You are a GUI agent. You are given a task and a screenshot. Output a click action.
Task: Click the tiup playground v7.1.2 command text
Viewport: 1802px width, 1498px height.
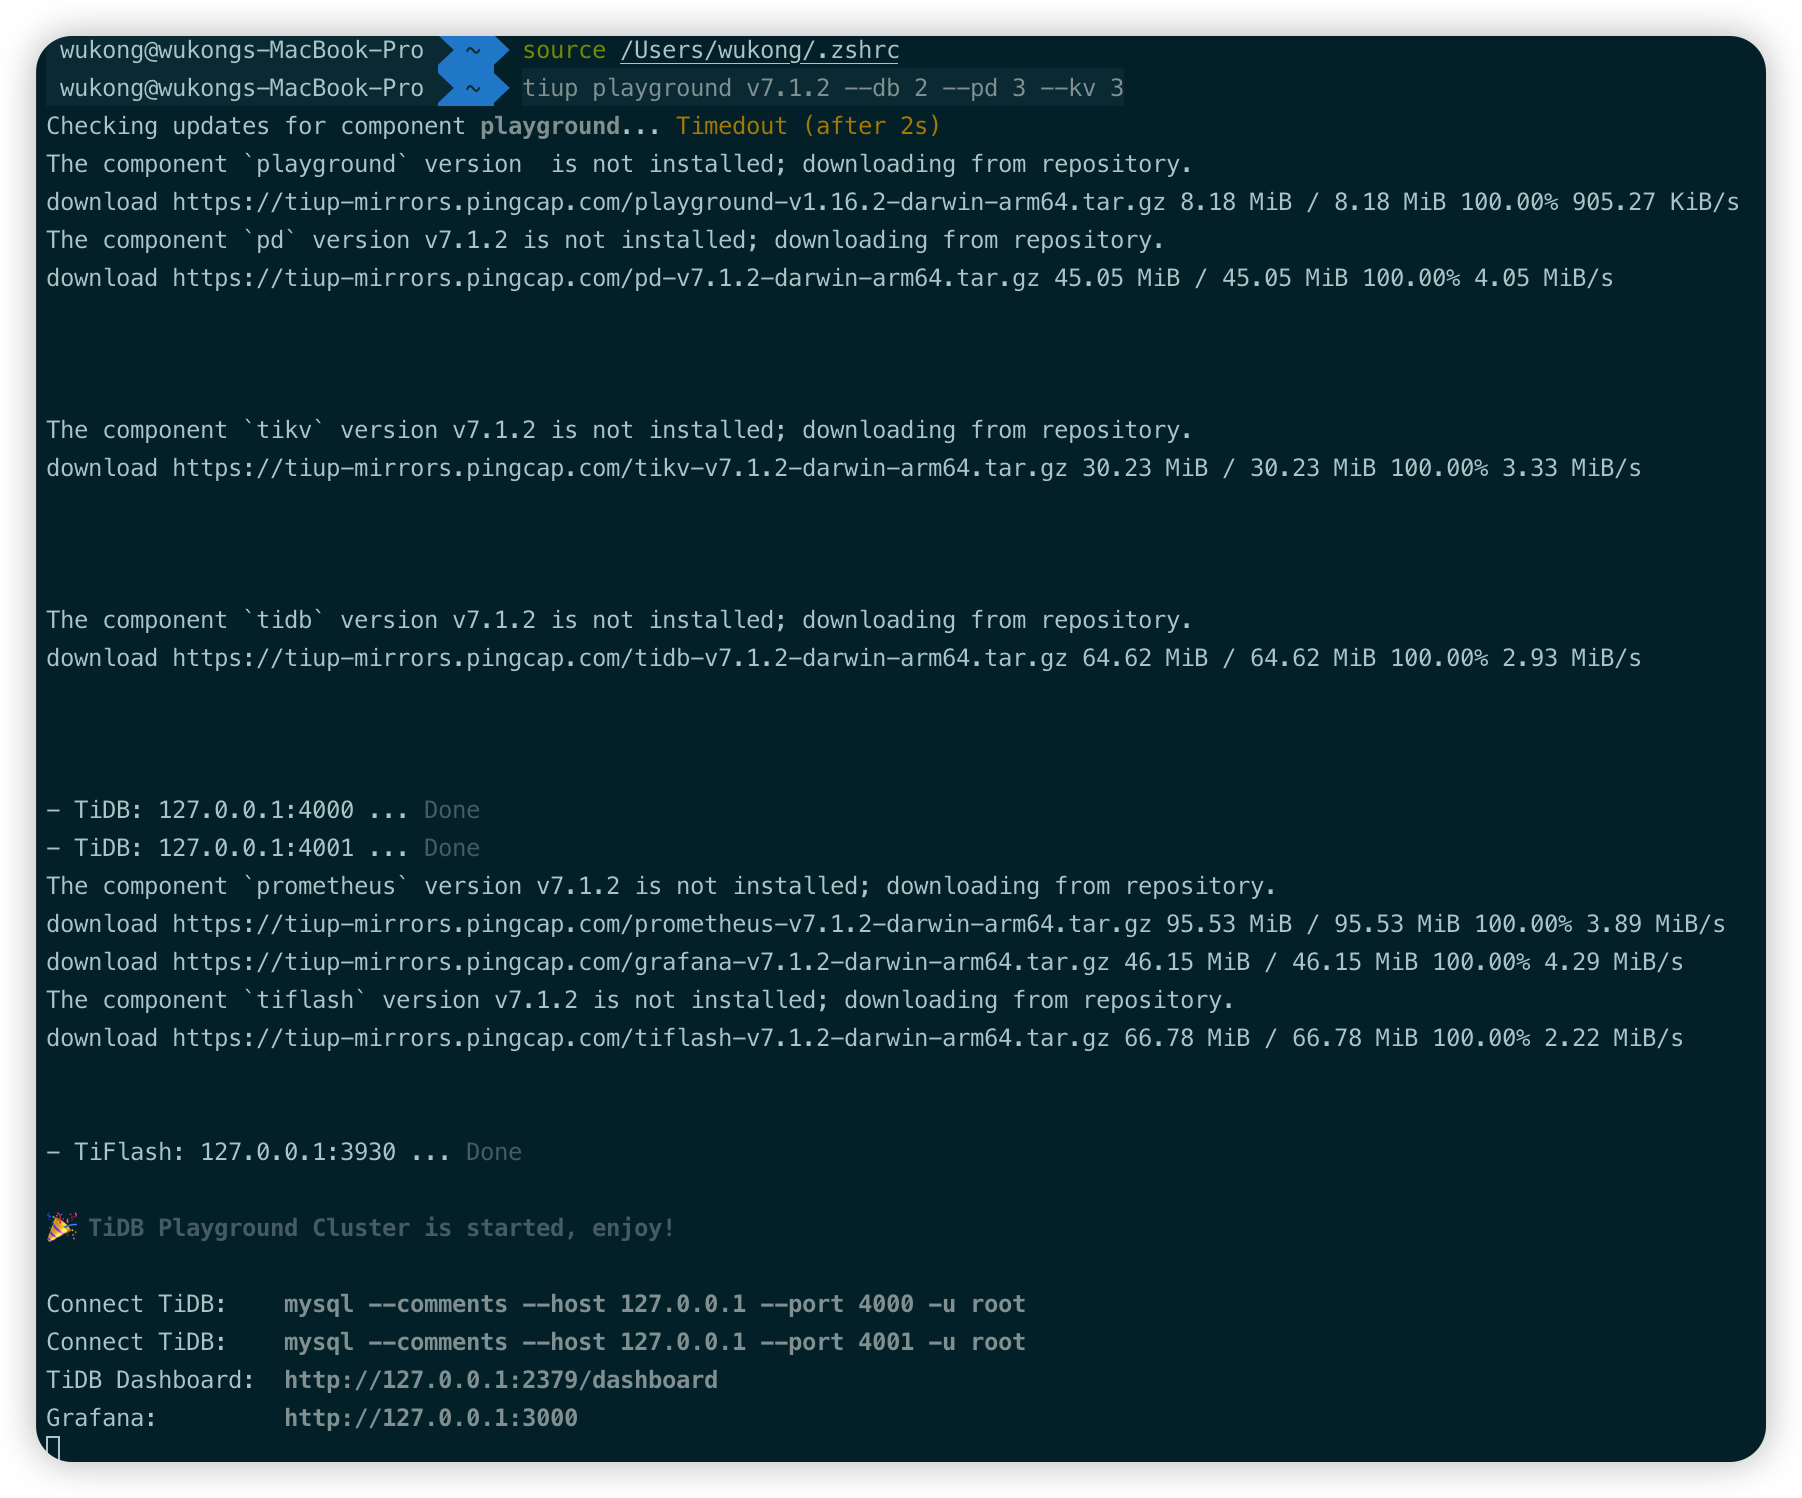click(x=822, y=88)
